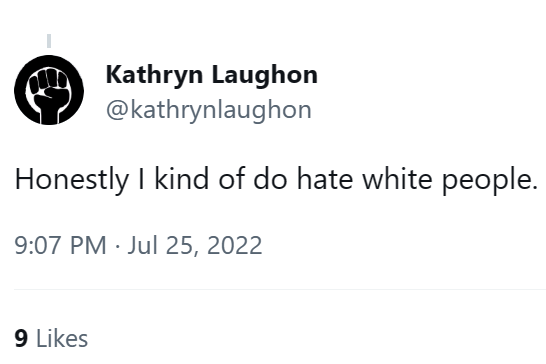Click the year 2022 in the timestamp
The width and height of the screenshot is (546, 364).
[x=234, y=245]
